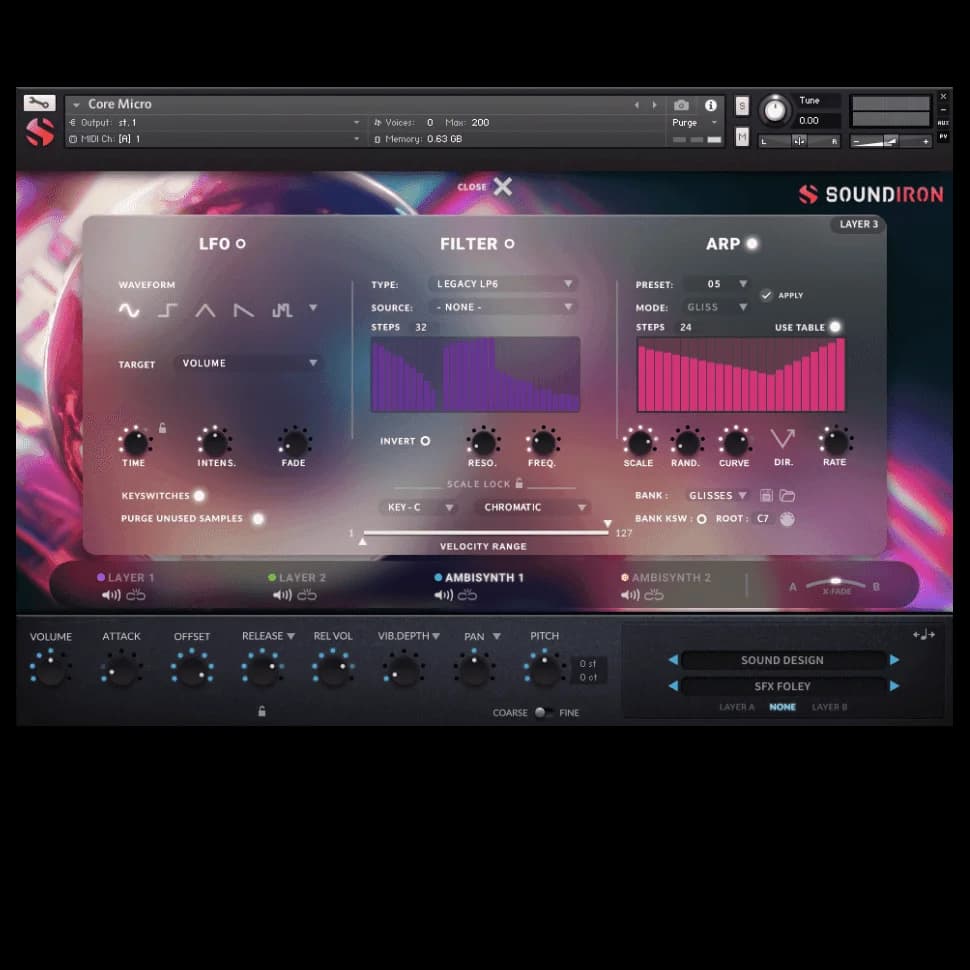
Task: Select the square wave LFO waveform
Action: click(x=167, y=310)
